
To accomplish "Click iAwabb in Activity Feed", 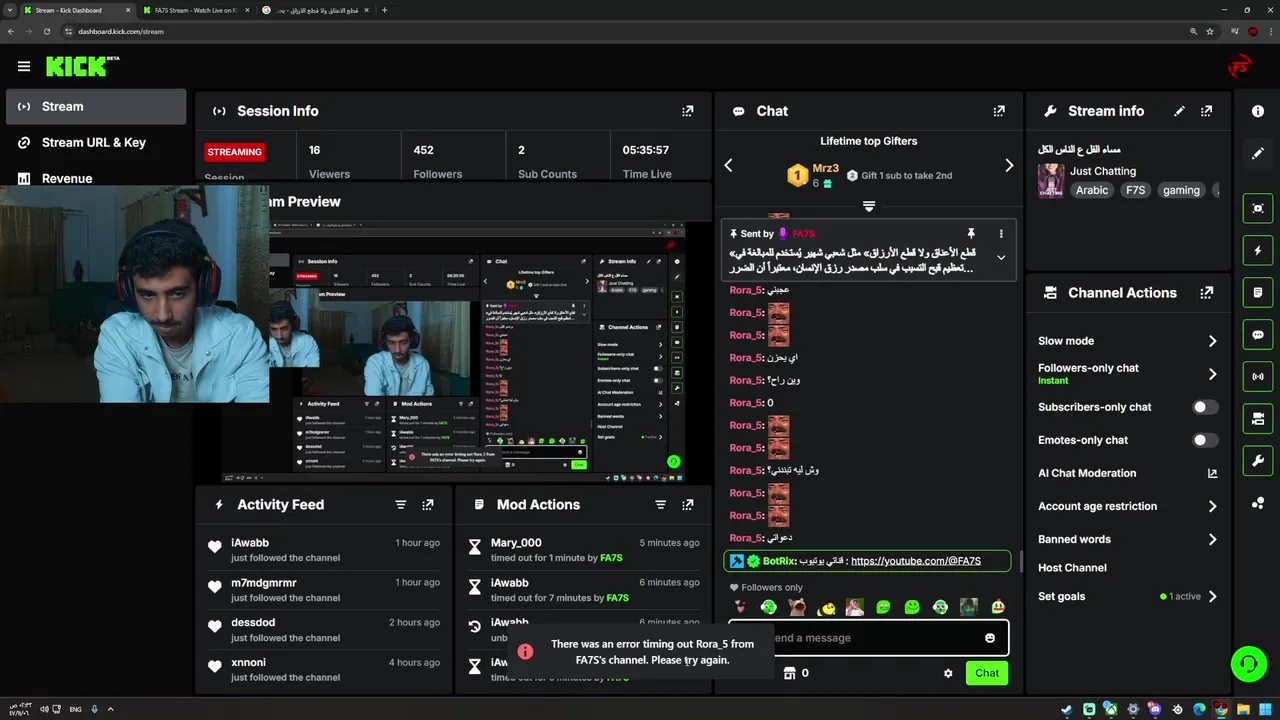I will coord(250,543).
